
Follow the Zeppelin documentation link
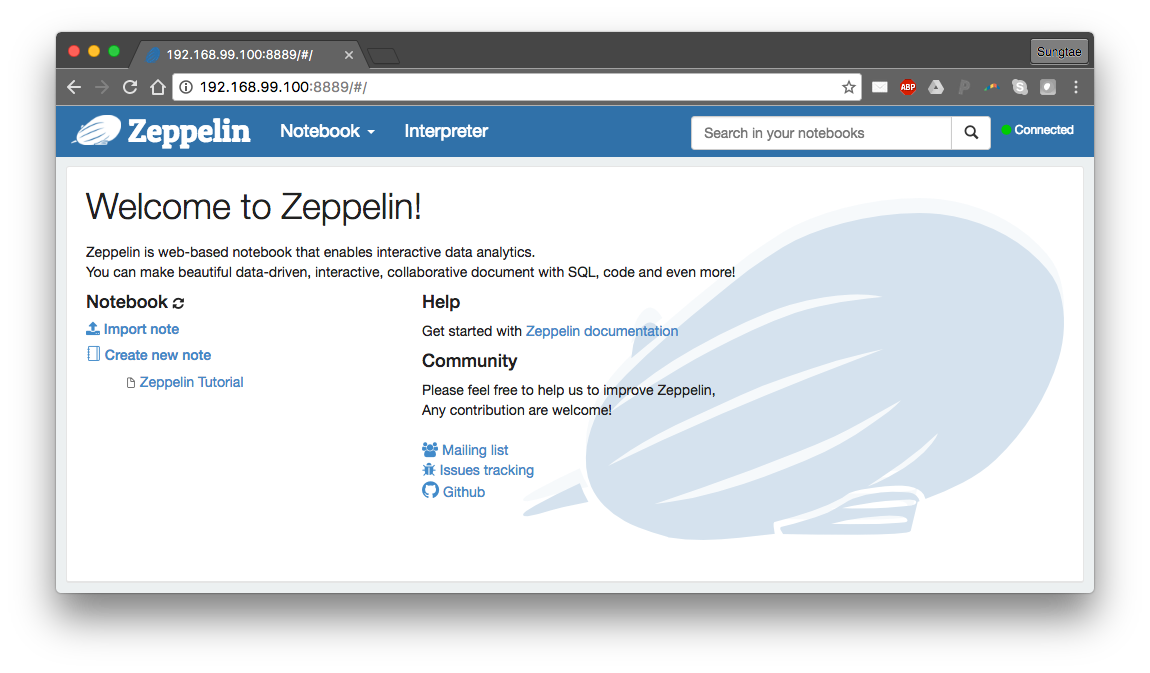coord(601,330)
